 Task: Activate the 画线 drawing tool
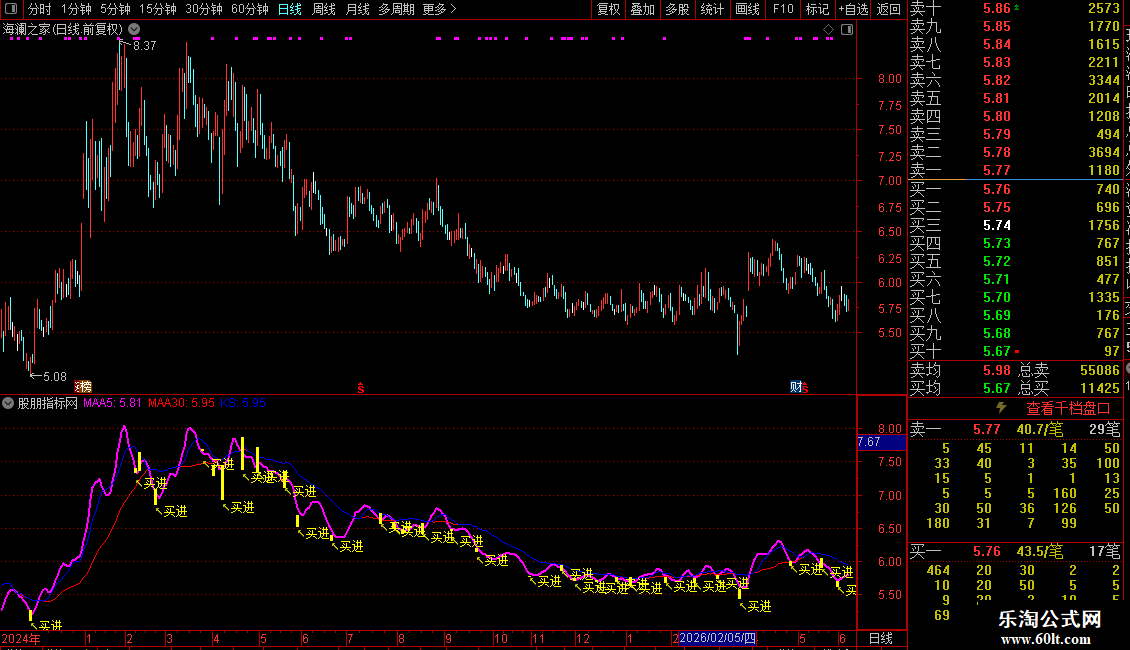coord(747,9)
